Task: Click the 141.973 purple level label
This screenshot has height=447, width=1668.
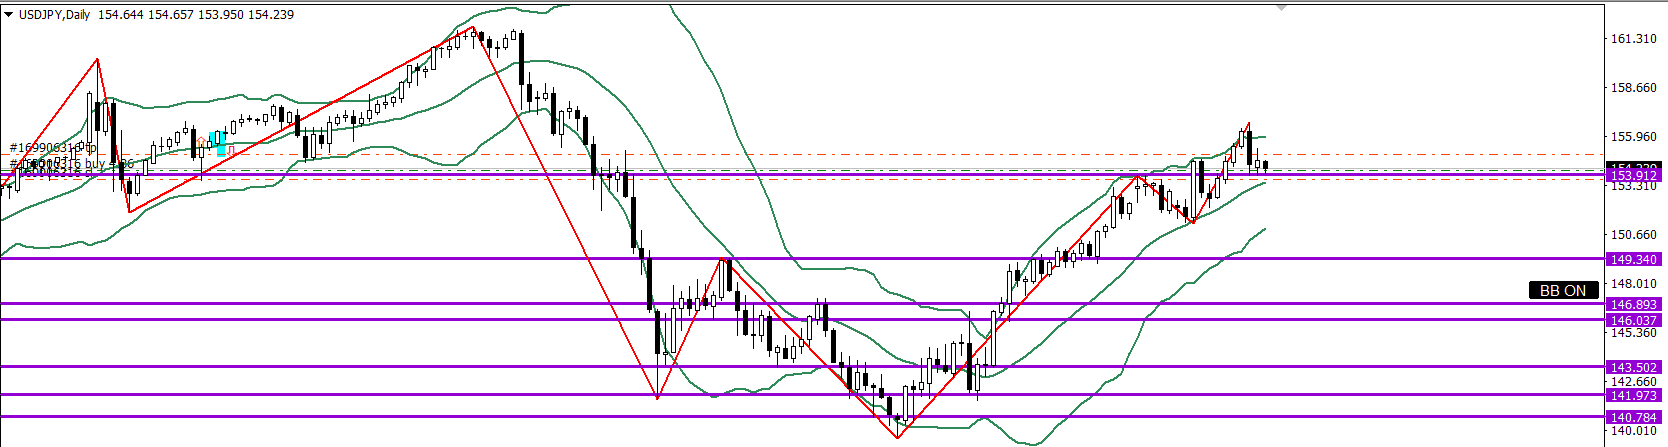Action: tap(1632, 395)
